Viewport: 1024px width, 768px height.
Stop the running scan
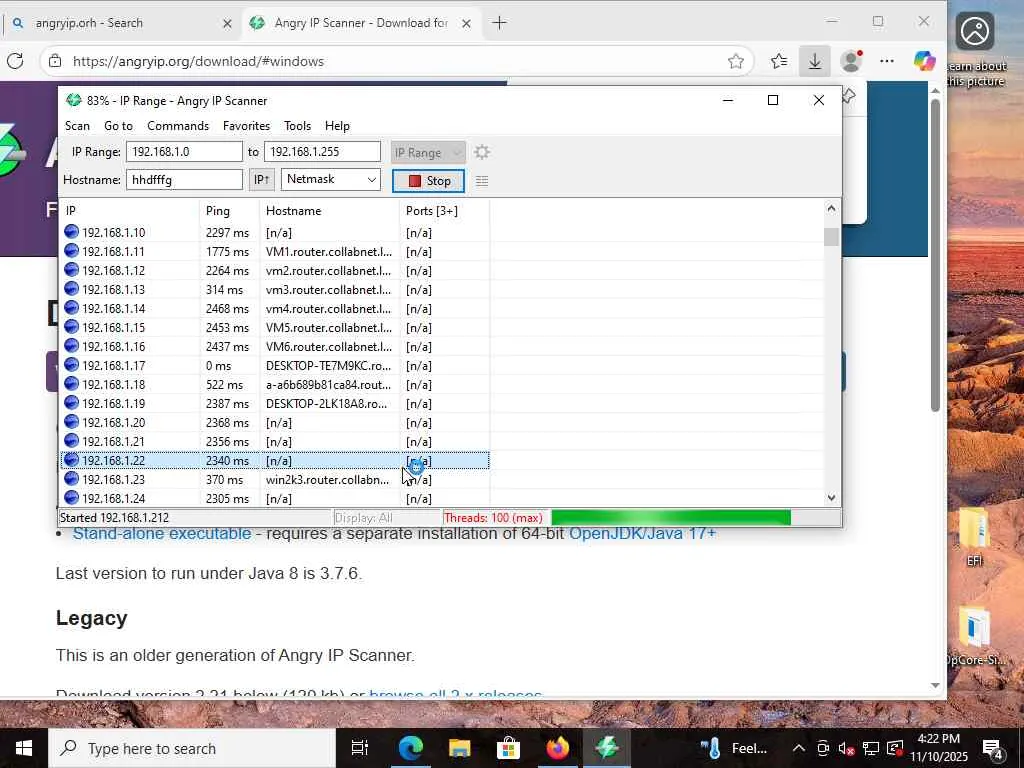click(428, 181)
